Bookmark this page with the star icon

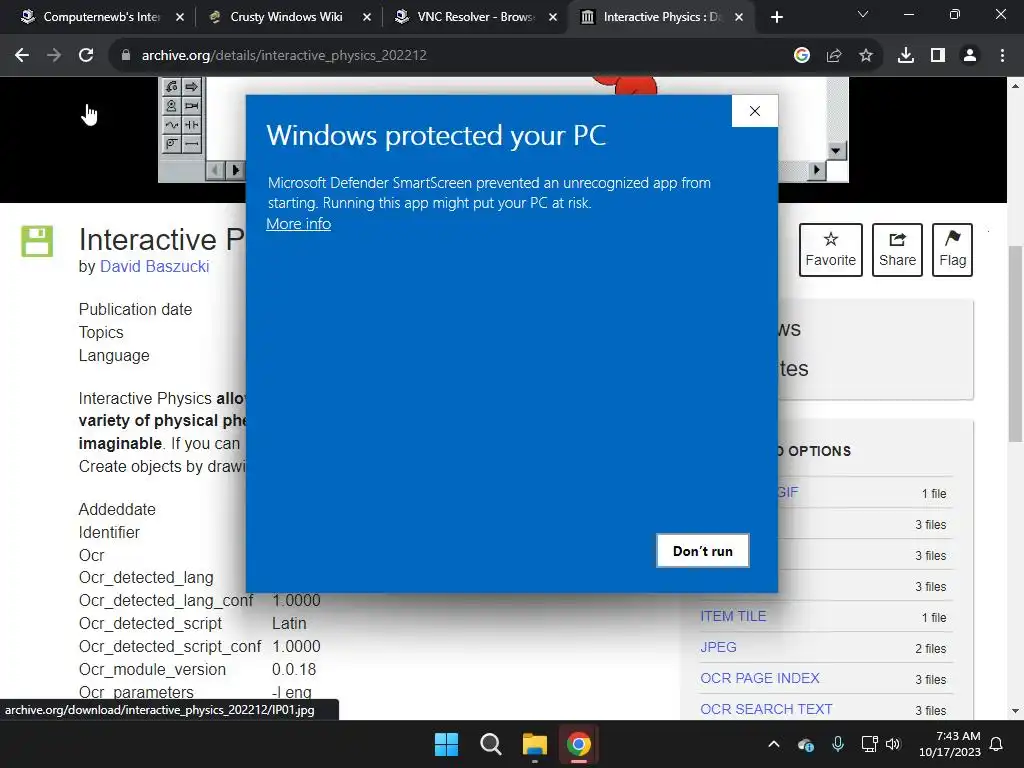point(866,56)
